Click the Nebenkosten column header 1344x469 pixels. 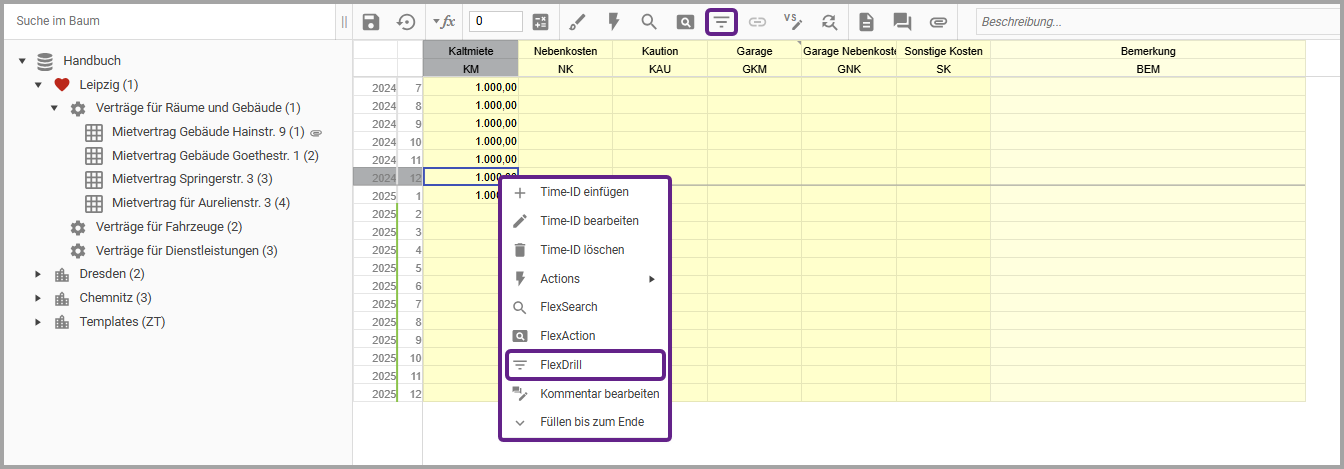[x=565, y=51]
